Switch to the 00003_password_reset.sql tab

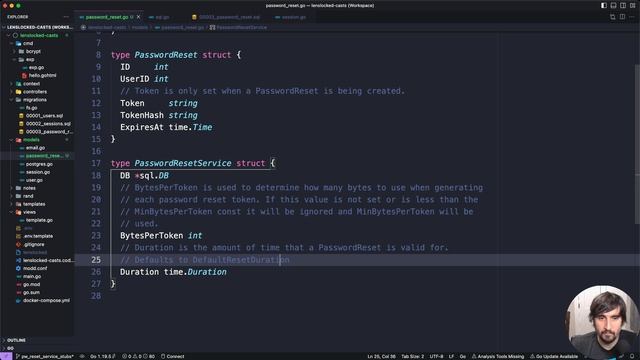(x=226, y=17)
